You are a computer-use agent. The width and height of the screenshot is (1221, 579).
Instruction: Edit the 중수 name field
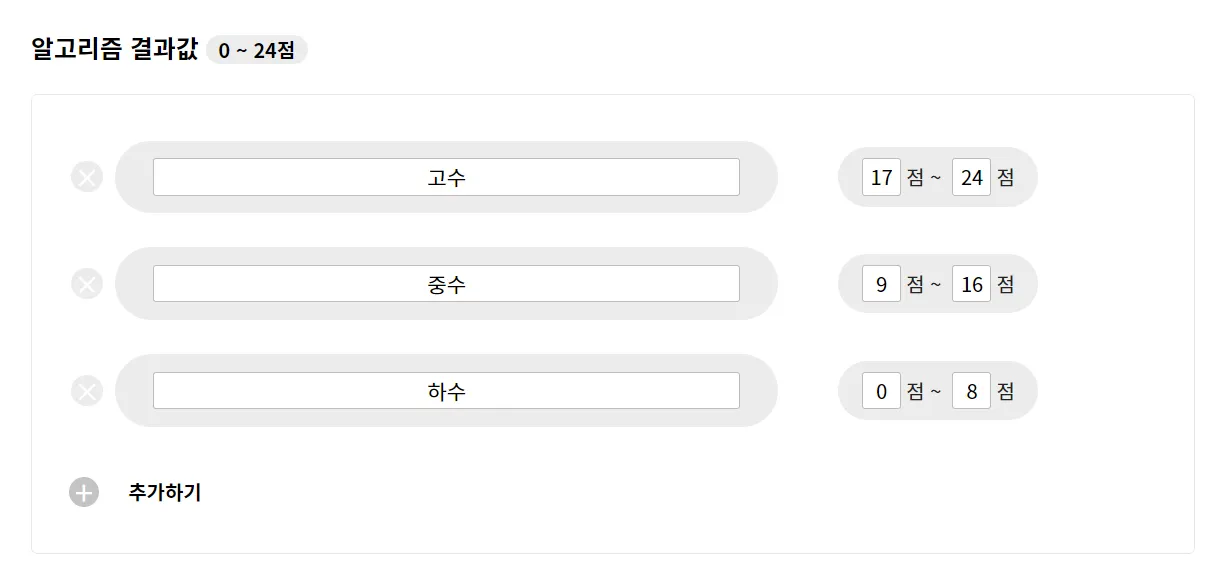tap(446, 284)
